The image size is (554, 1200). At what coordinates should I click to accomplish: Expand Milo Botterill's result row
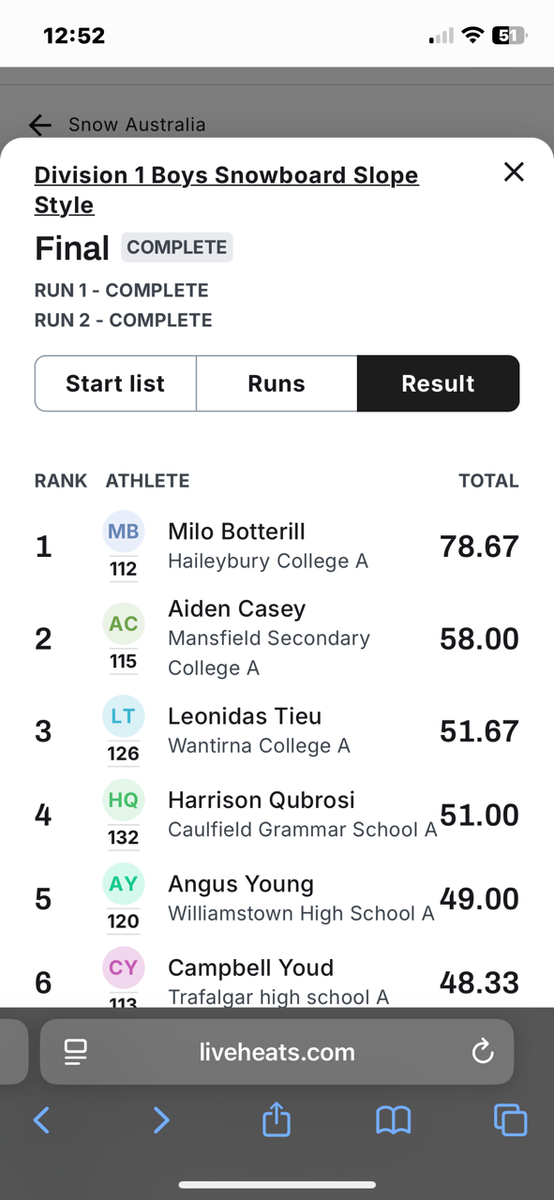pyautogui.click(x=277, y=547)
